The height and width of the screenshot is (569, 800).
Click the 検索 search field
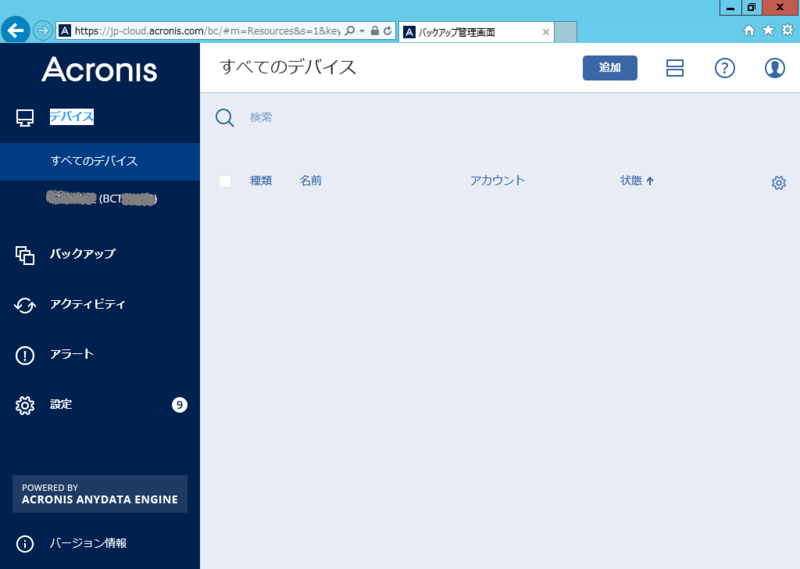260,117
